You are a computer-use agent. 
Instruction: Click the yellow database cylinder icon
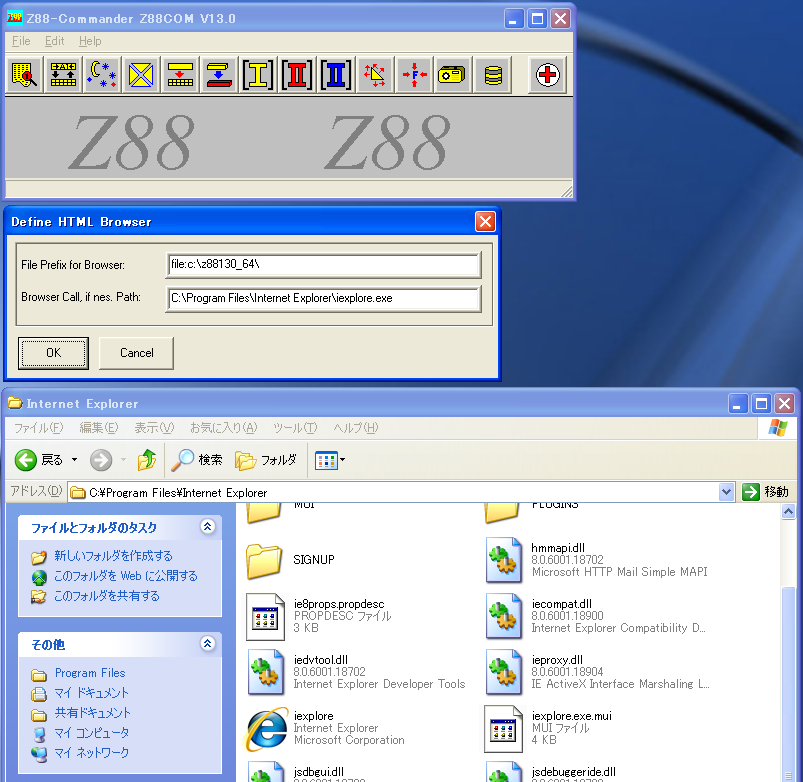493,75
